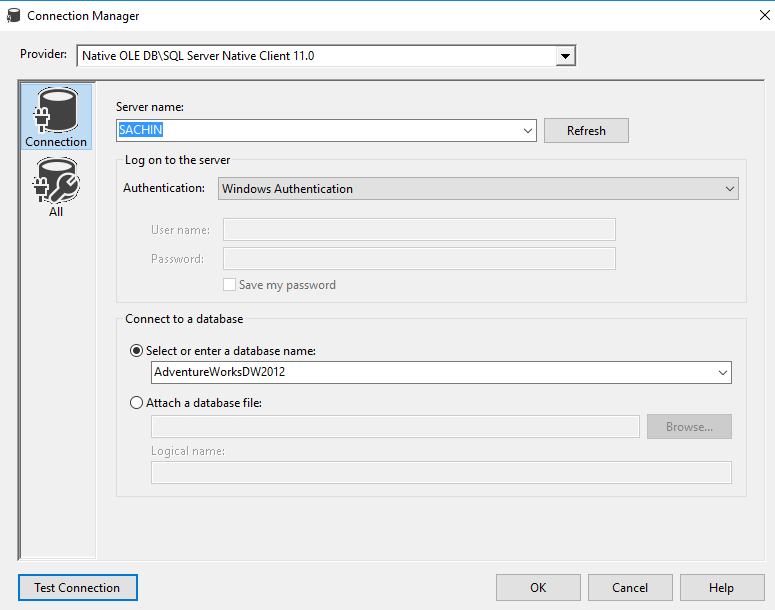Expand the Provider dropdown list
Viewport: 775px width, 610px height.
coord(566,56)
